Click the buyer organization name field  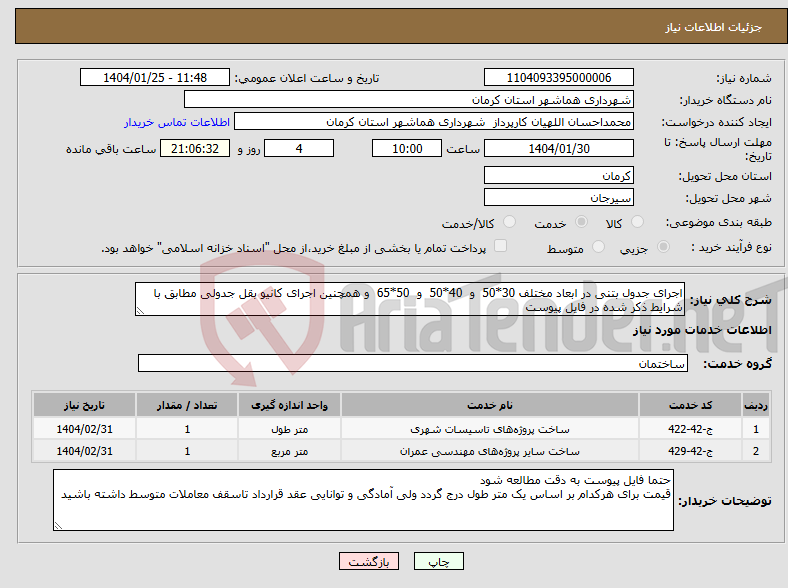409,100
